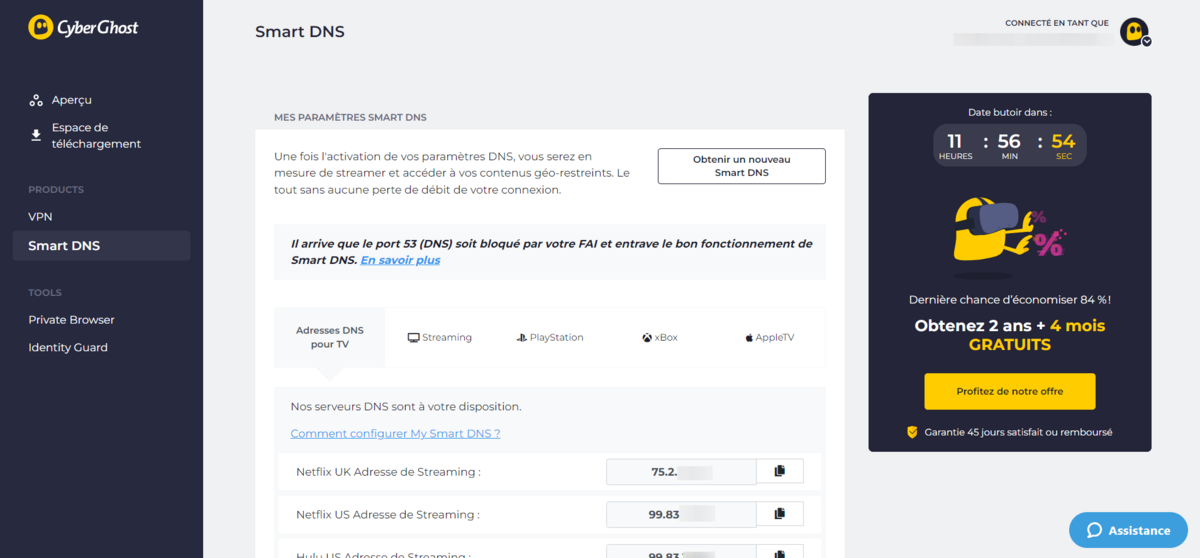
Task: Open Comment configurer My Smart DNS link
Action: pos(395,433)
